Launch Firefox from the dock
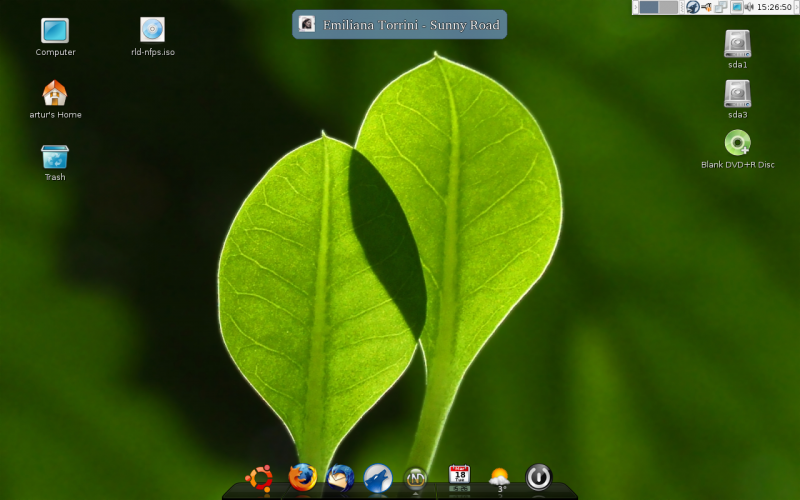Image resolution: width=800 pixels, height=500 pixels. tap(303, 478)
